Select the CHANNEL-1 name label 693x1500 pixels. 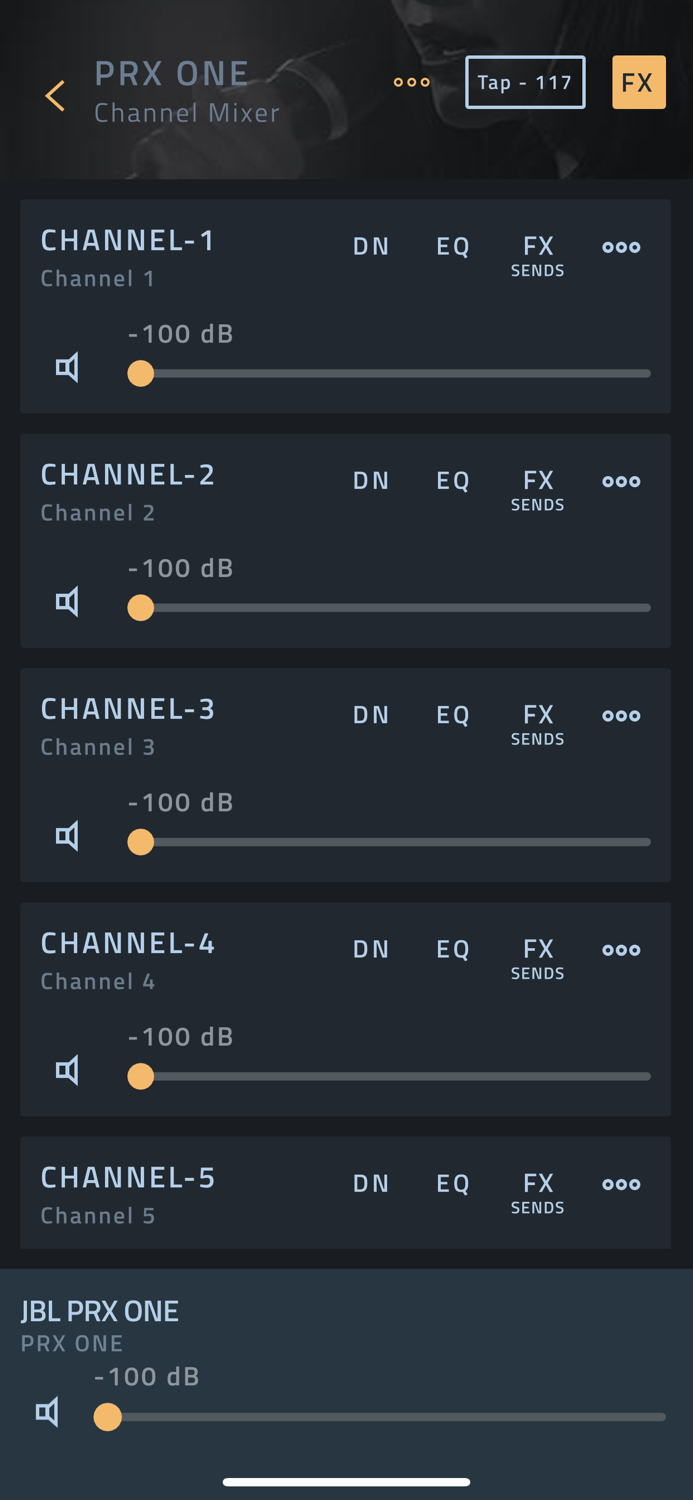click(x=127, y=240)
